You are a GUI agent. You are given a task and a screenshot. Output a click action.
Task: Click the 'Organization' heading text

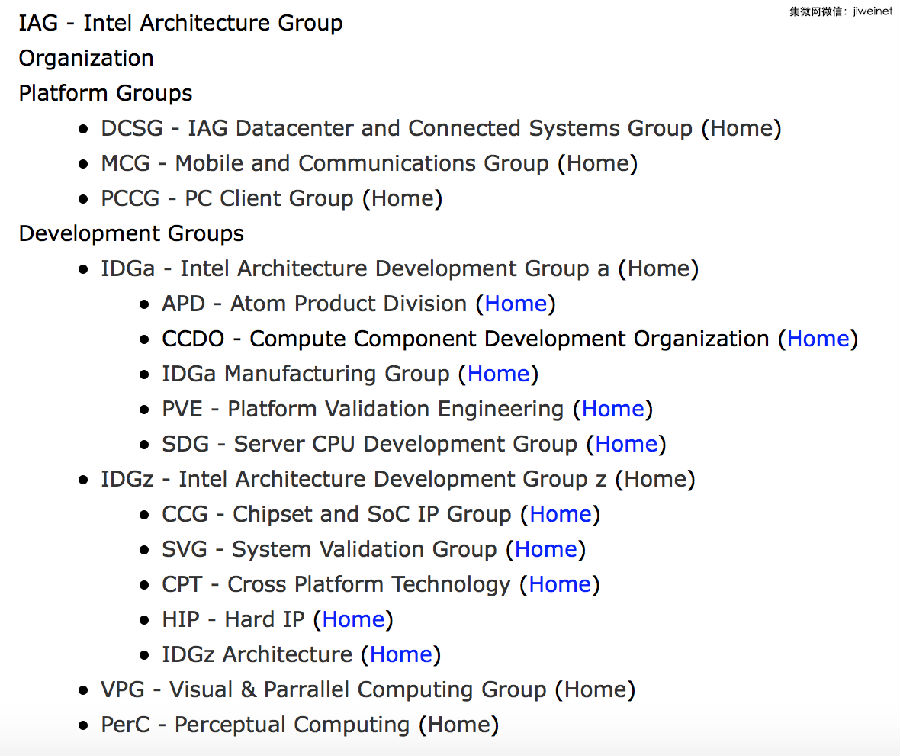click(x=86, y=58)
